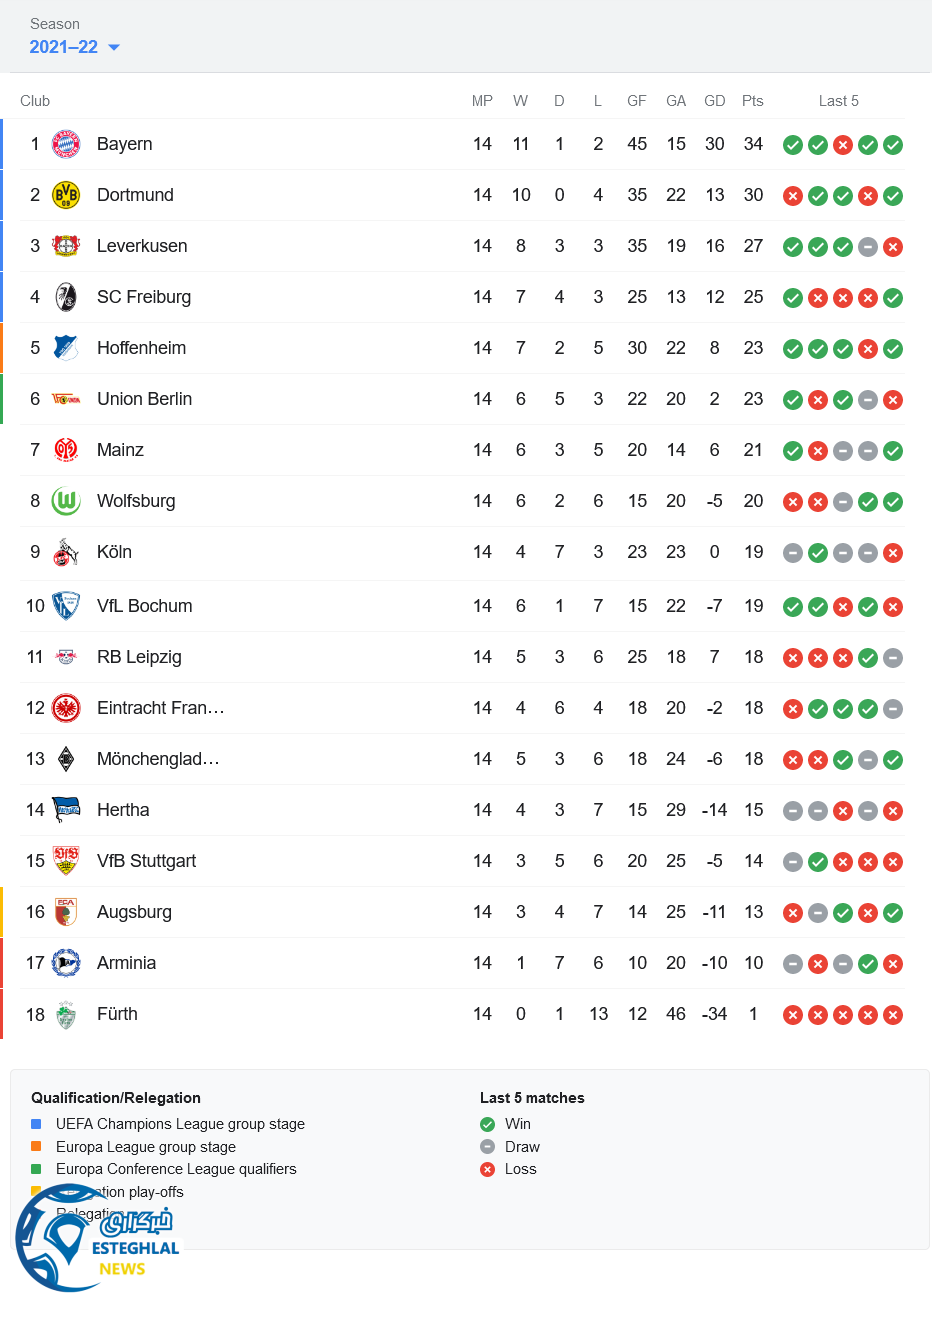Click the Leverkusen club crest
This screenshot has width=932, height=1319.
pos(66,246)
